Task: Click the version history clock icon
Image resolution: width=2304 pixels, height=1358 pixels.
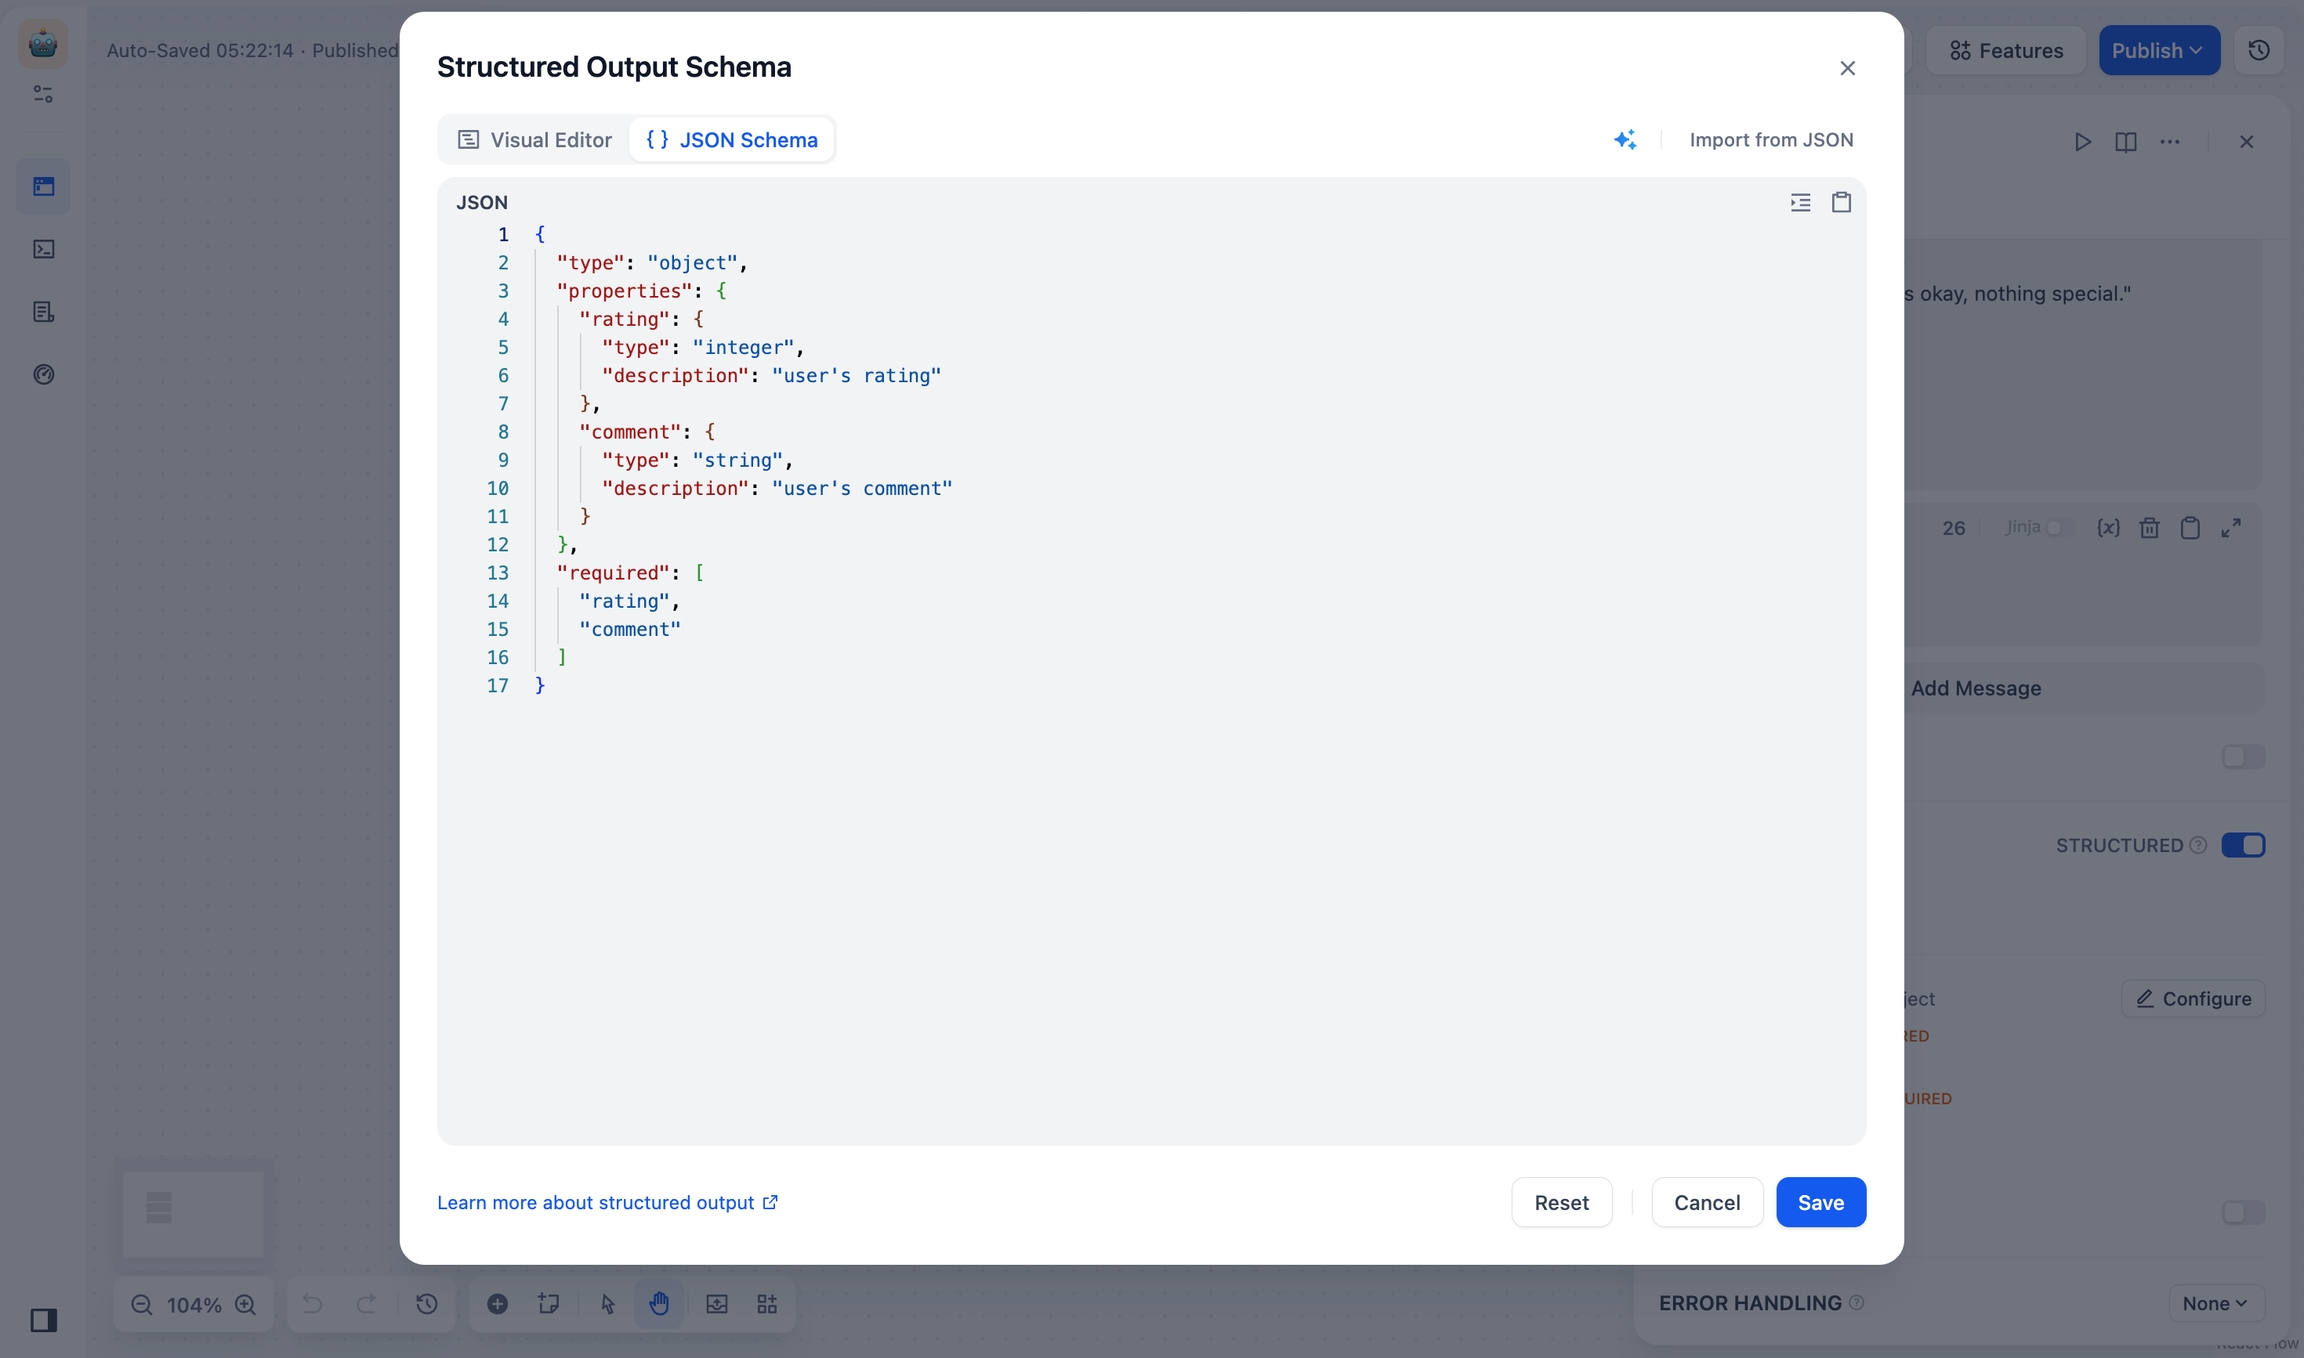Action: tap(2258, 51)
